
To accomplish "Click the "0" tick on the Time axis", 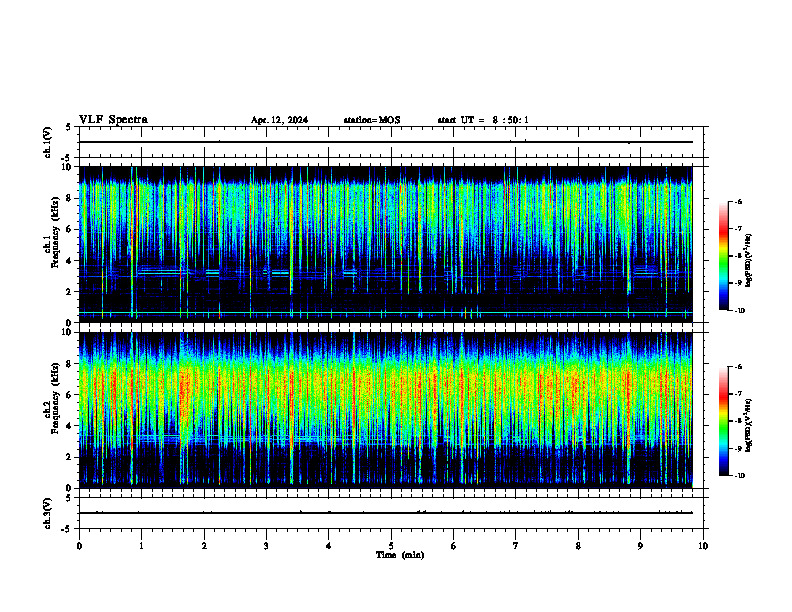I will tap(79, 546).
